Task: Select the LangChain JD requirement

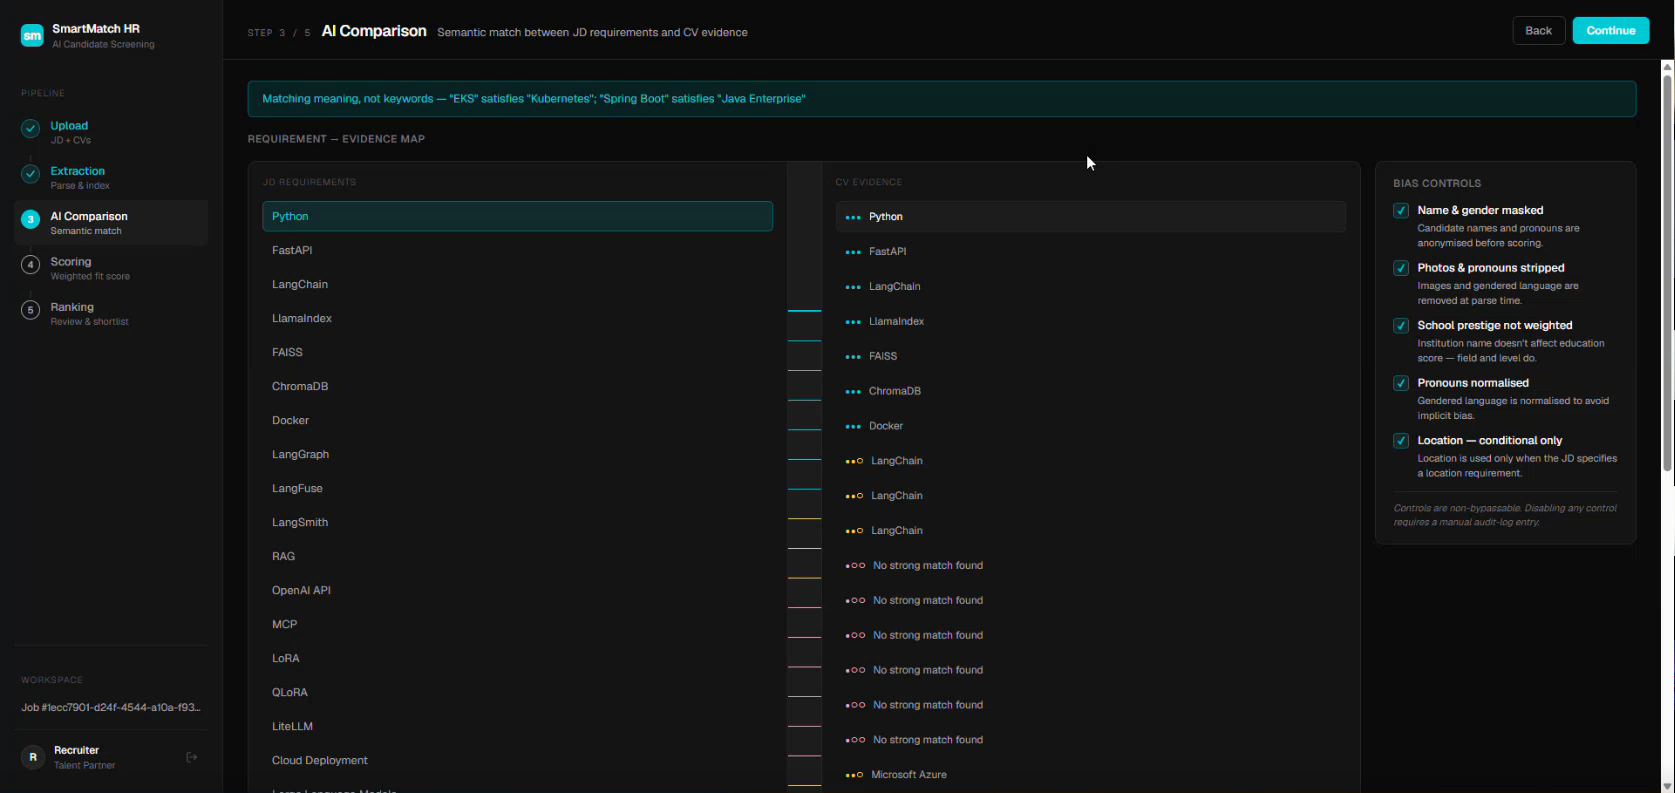Action: (x=517, y=284)
